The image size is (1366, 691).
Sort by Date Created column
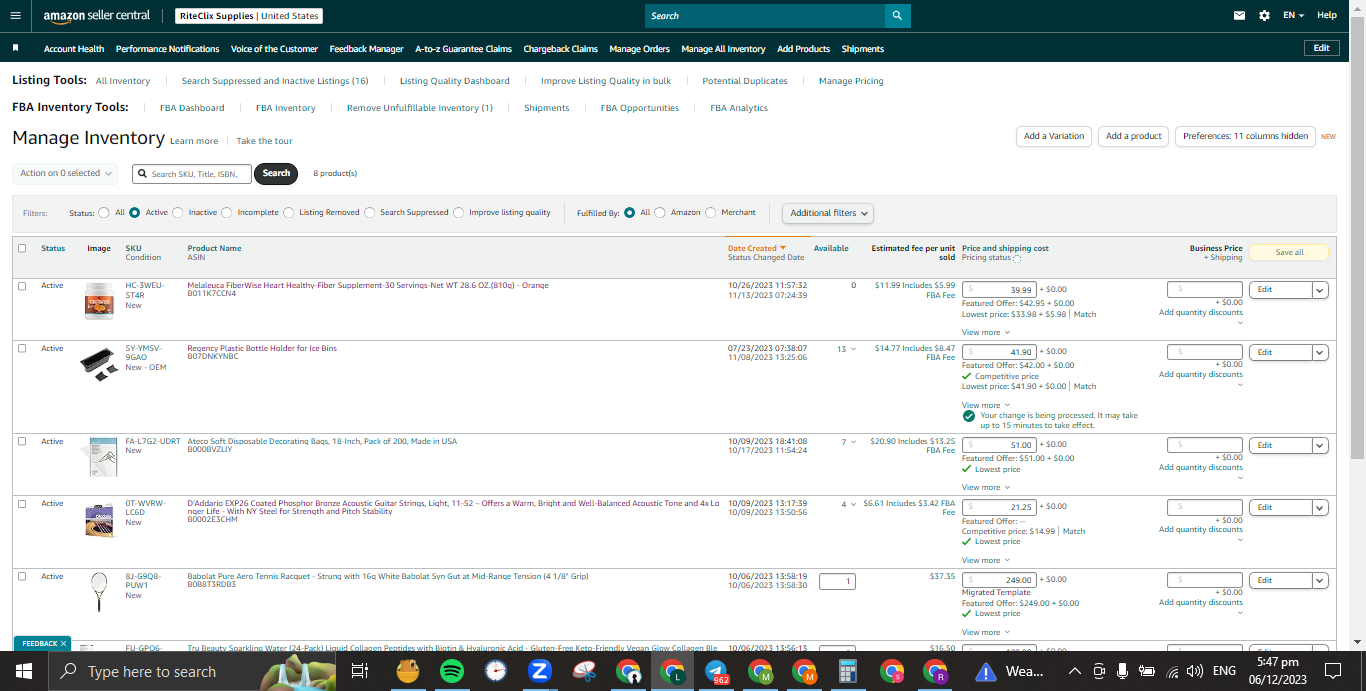click(756, 248)
